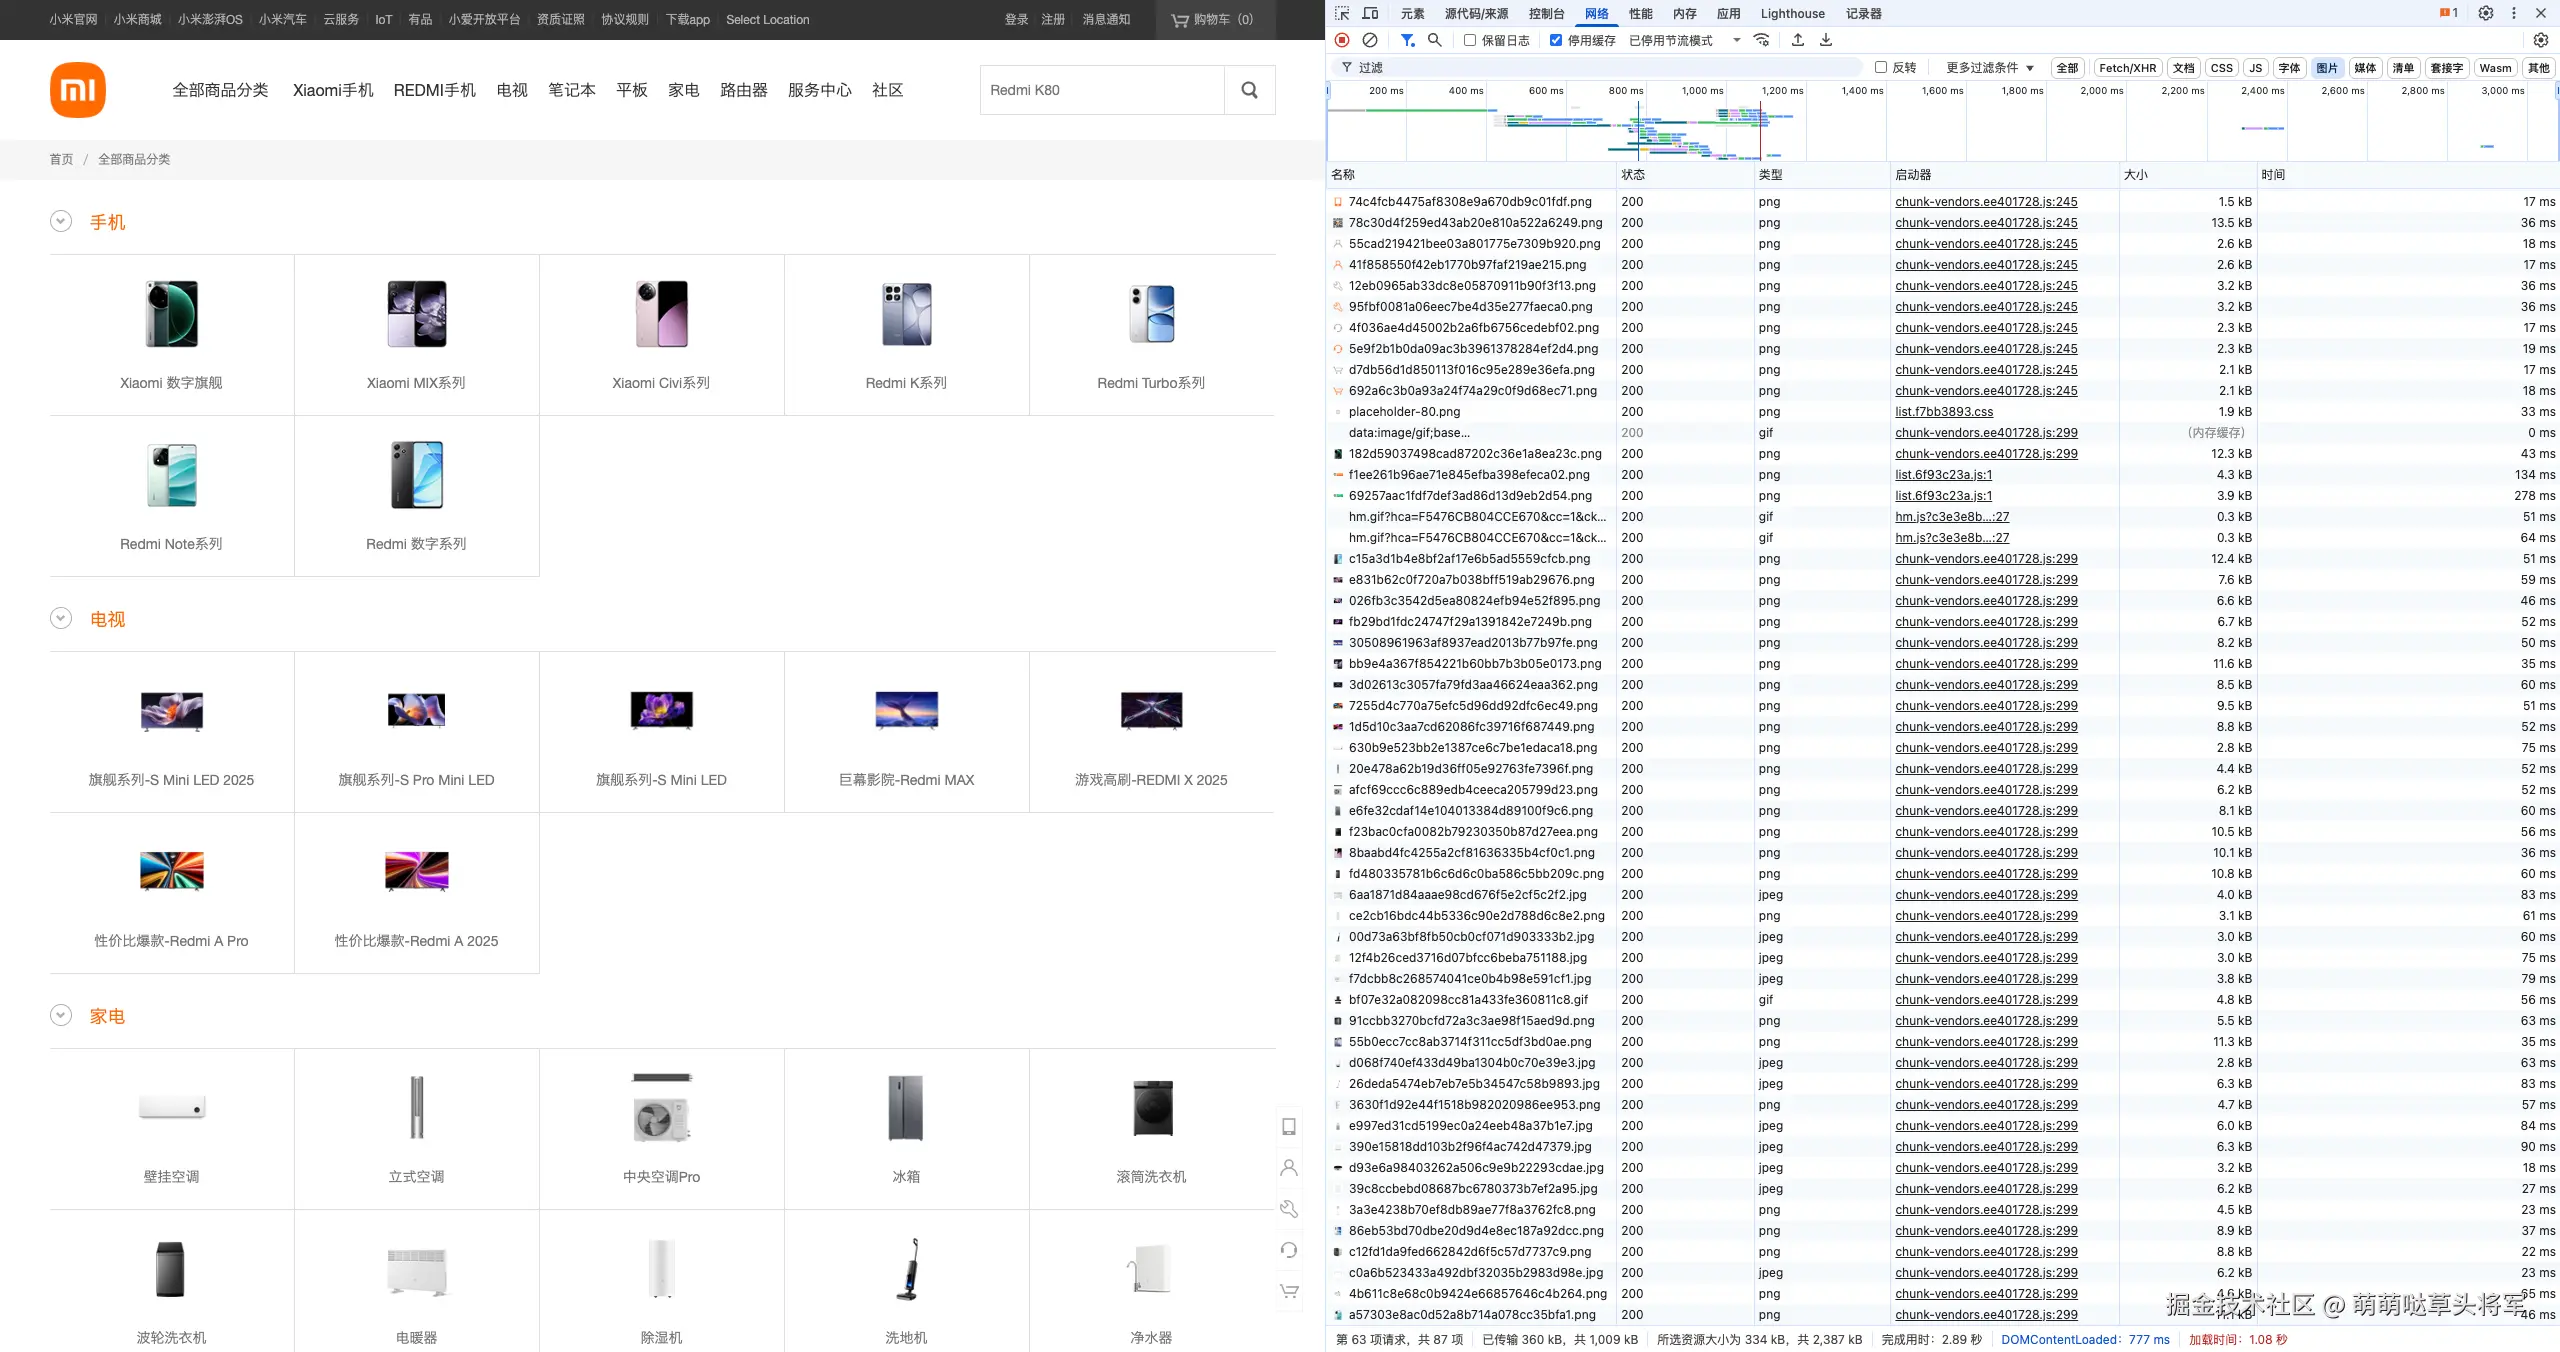This screenshot has width=2560, height=1352.
Task: Filter requests by Fetch/XHR type
Action: [x=2127, y=67]
